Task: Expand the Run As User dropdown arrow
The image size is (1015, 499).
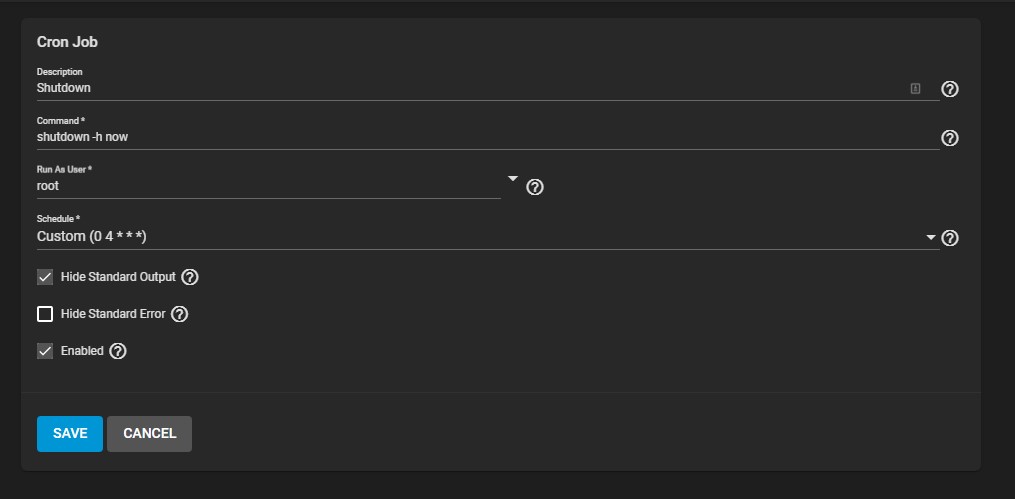Action: tap(513, 179)
